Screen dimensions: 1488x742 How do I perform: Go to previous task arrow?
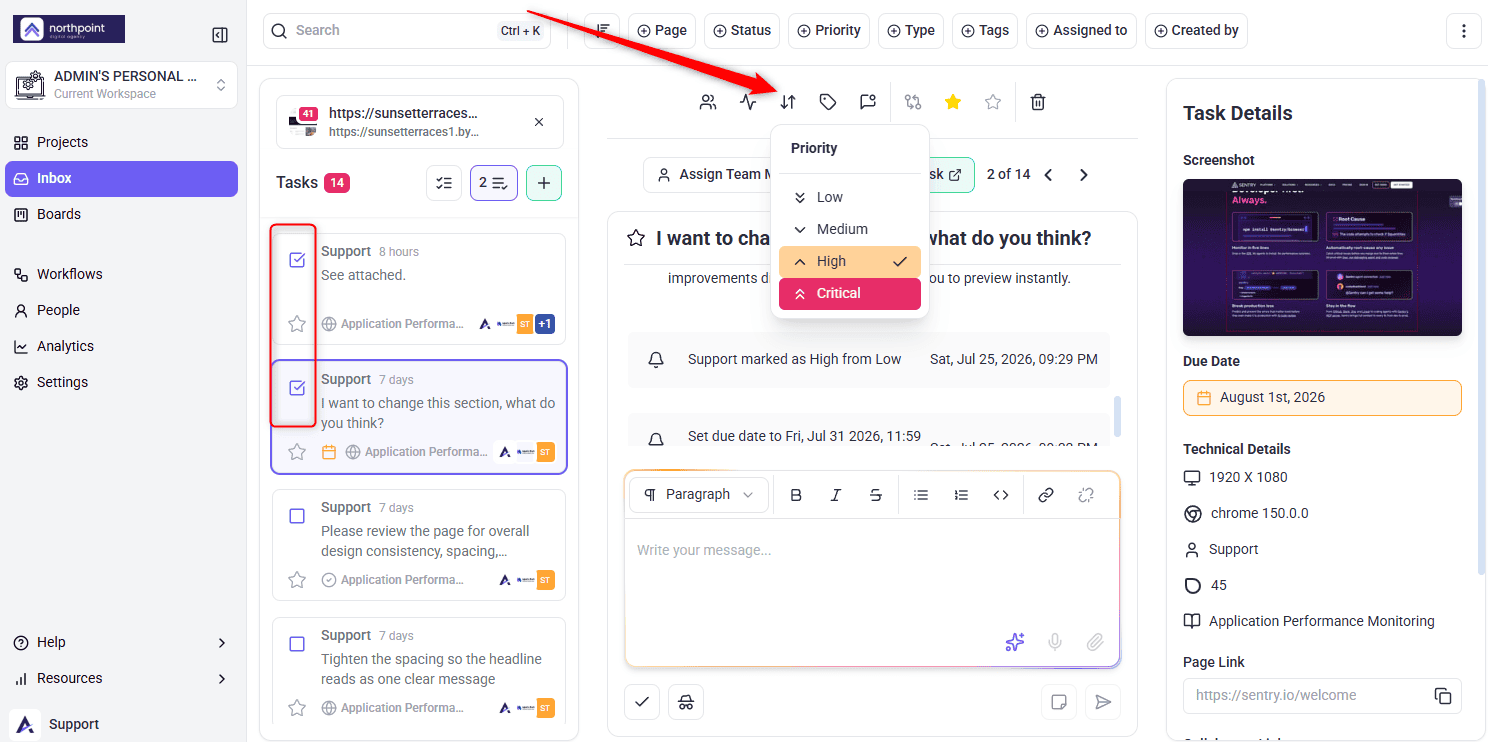point(1048,175)
